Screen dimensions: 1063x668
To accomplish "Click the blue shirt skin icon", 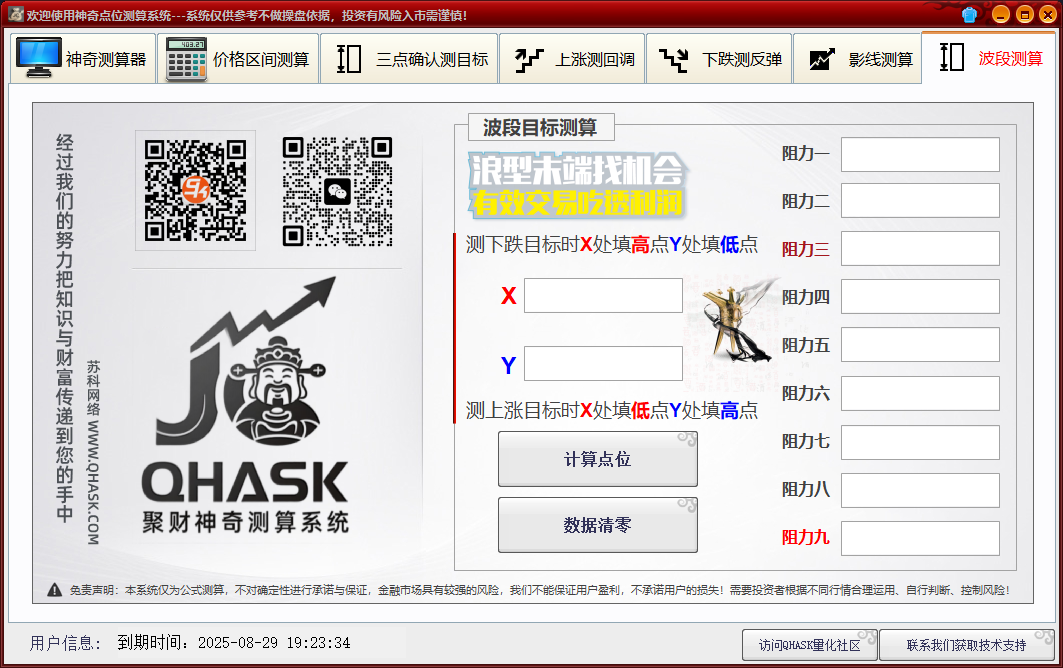I will [x=969, y=14].
